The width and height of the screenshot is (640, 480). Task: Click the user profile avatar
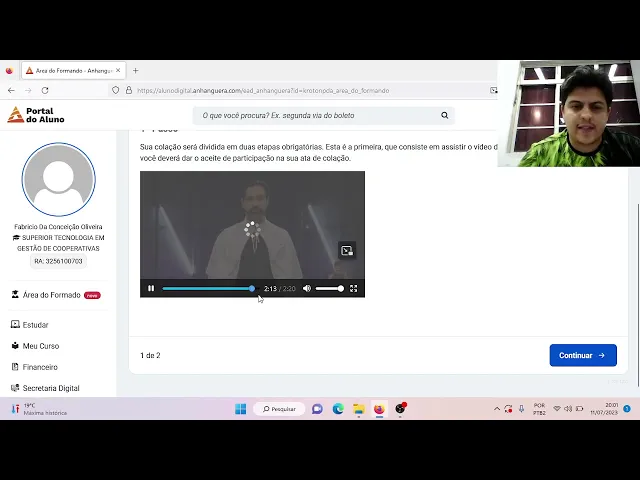[58, 179]
